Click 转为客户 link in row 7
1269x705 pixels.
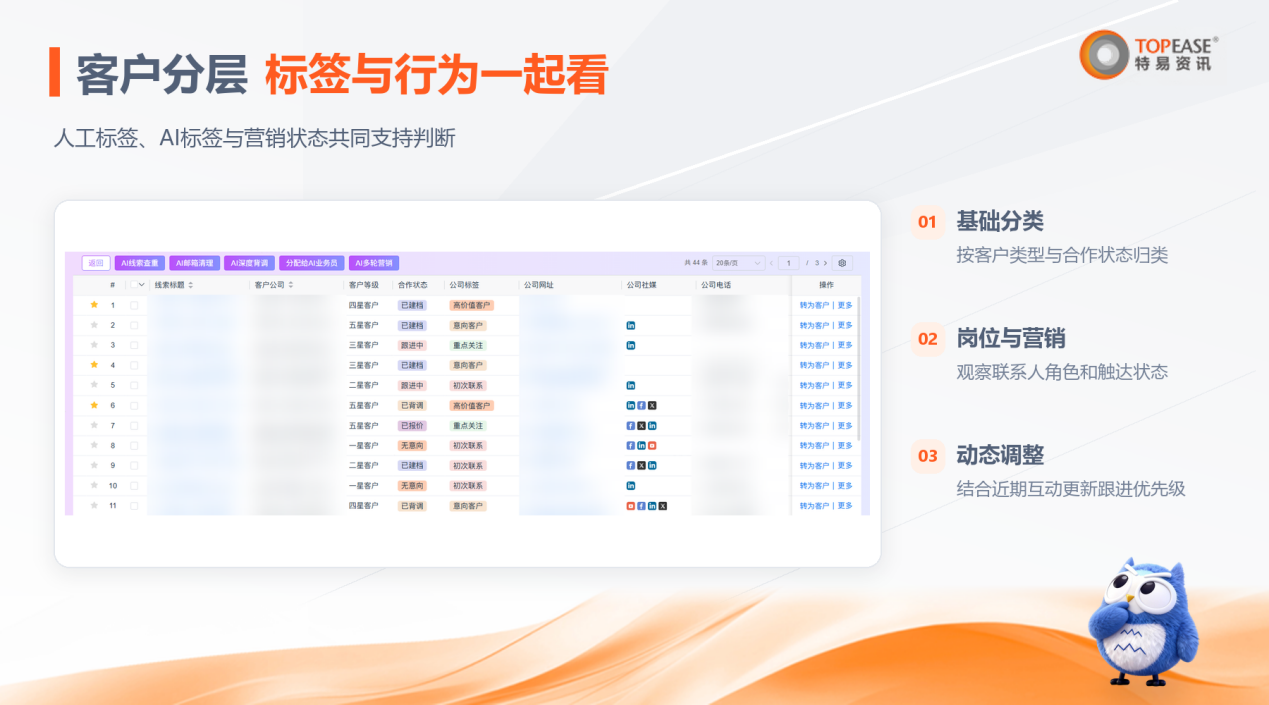[814, 425]
